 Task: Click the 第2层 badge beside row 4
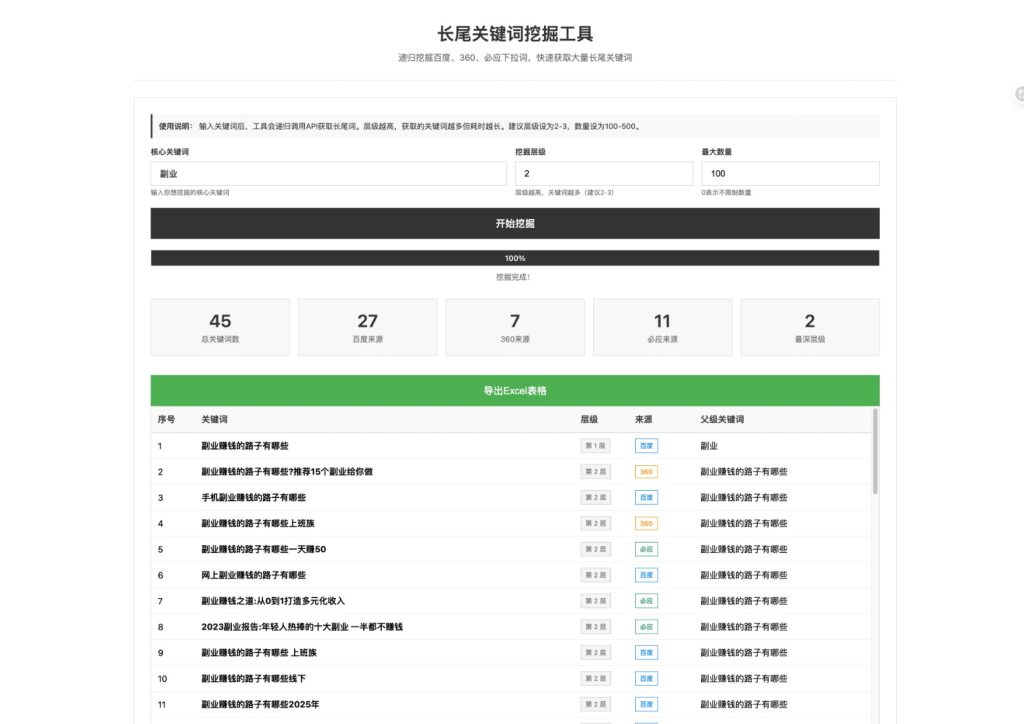click(595, 523)
